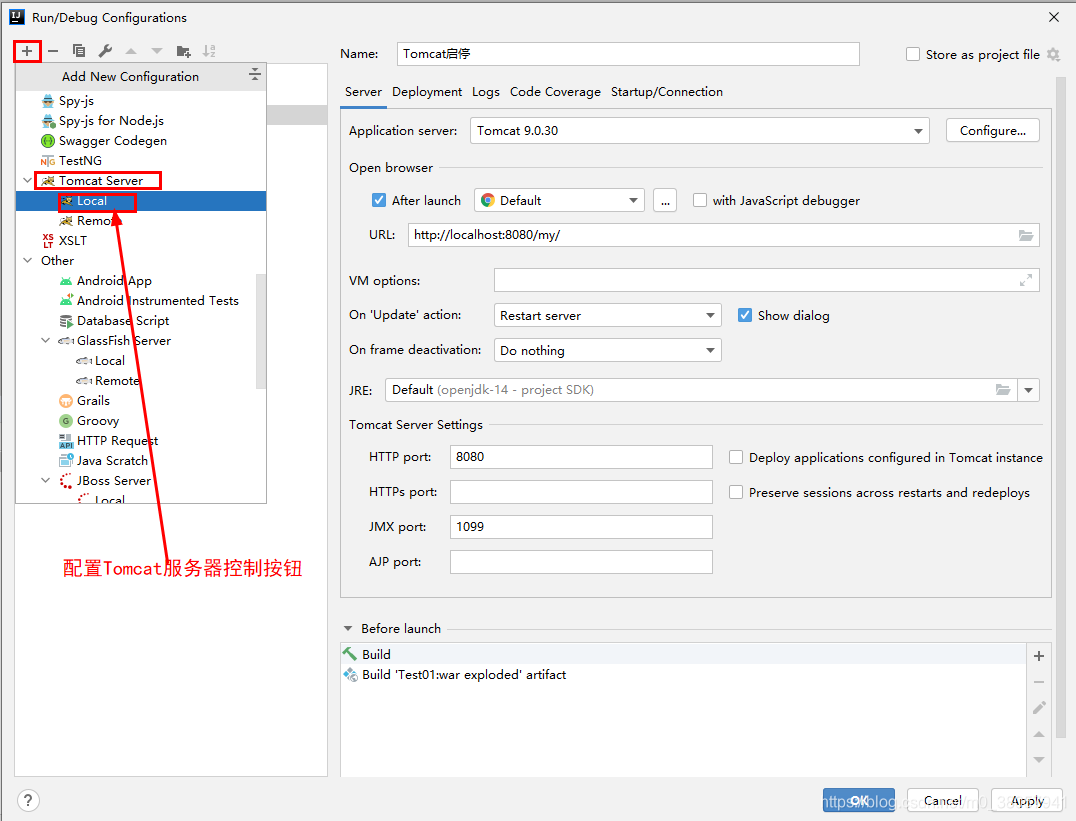Image resolution: width=1076 pixels, height=821 pixels.
Task: Click the Copy Configuration icon
Action: [79, 51]
